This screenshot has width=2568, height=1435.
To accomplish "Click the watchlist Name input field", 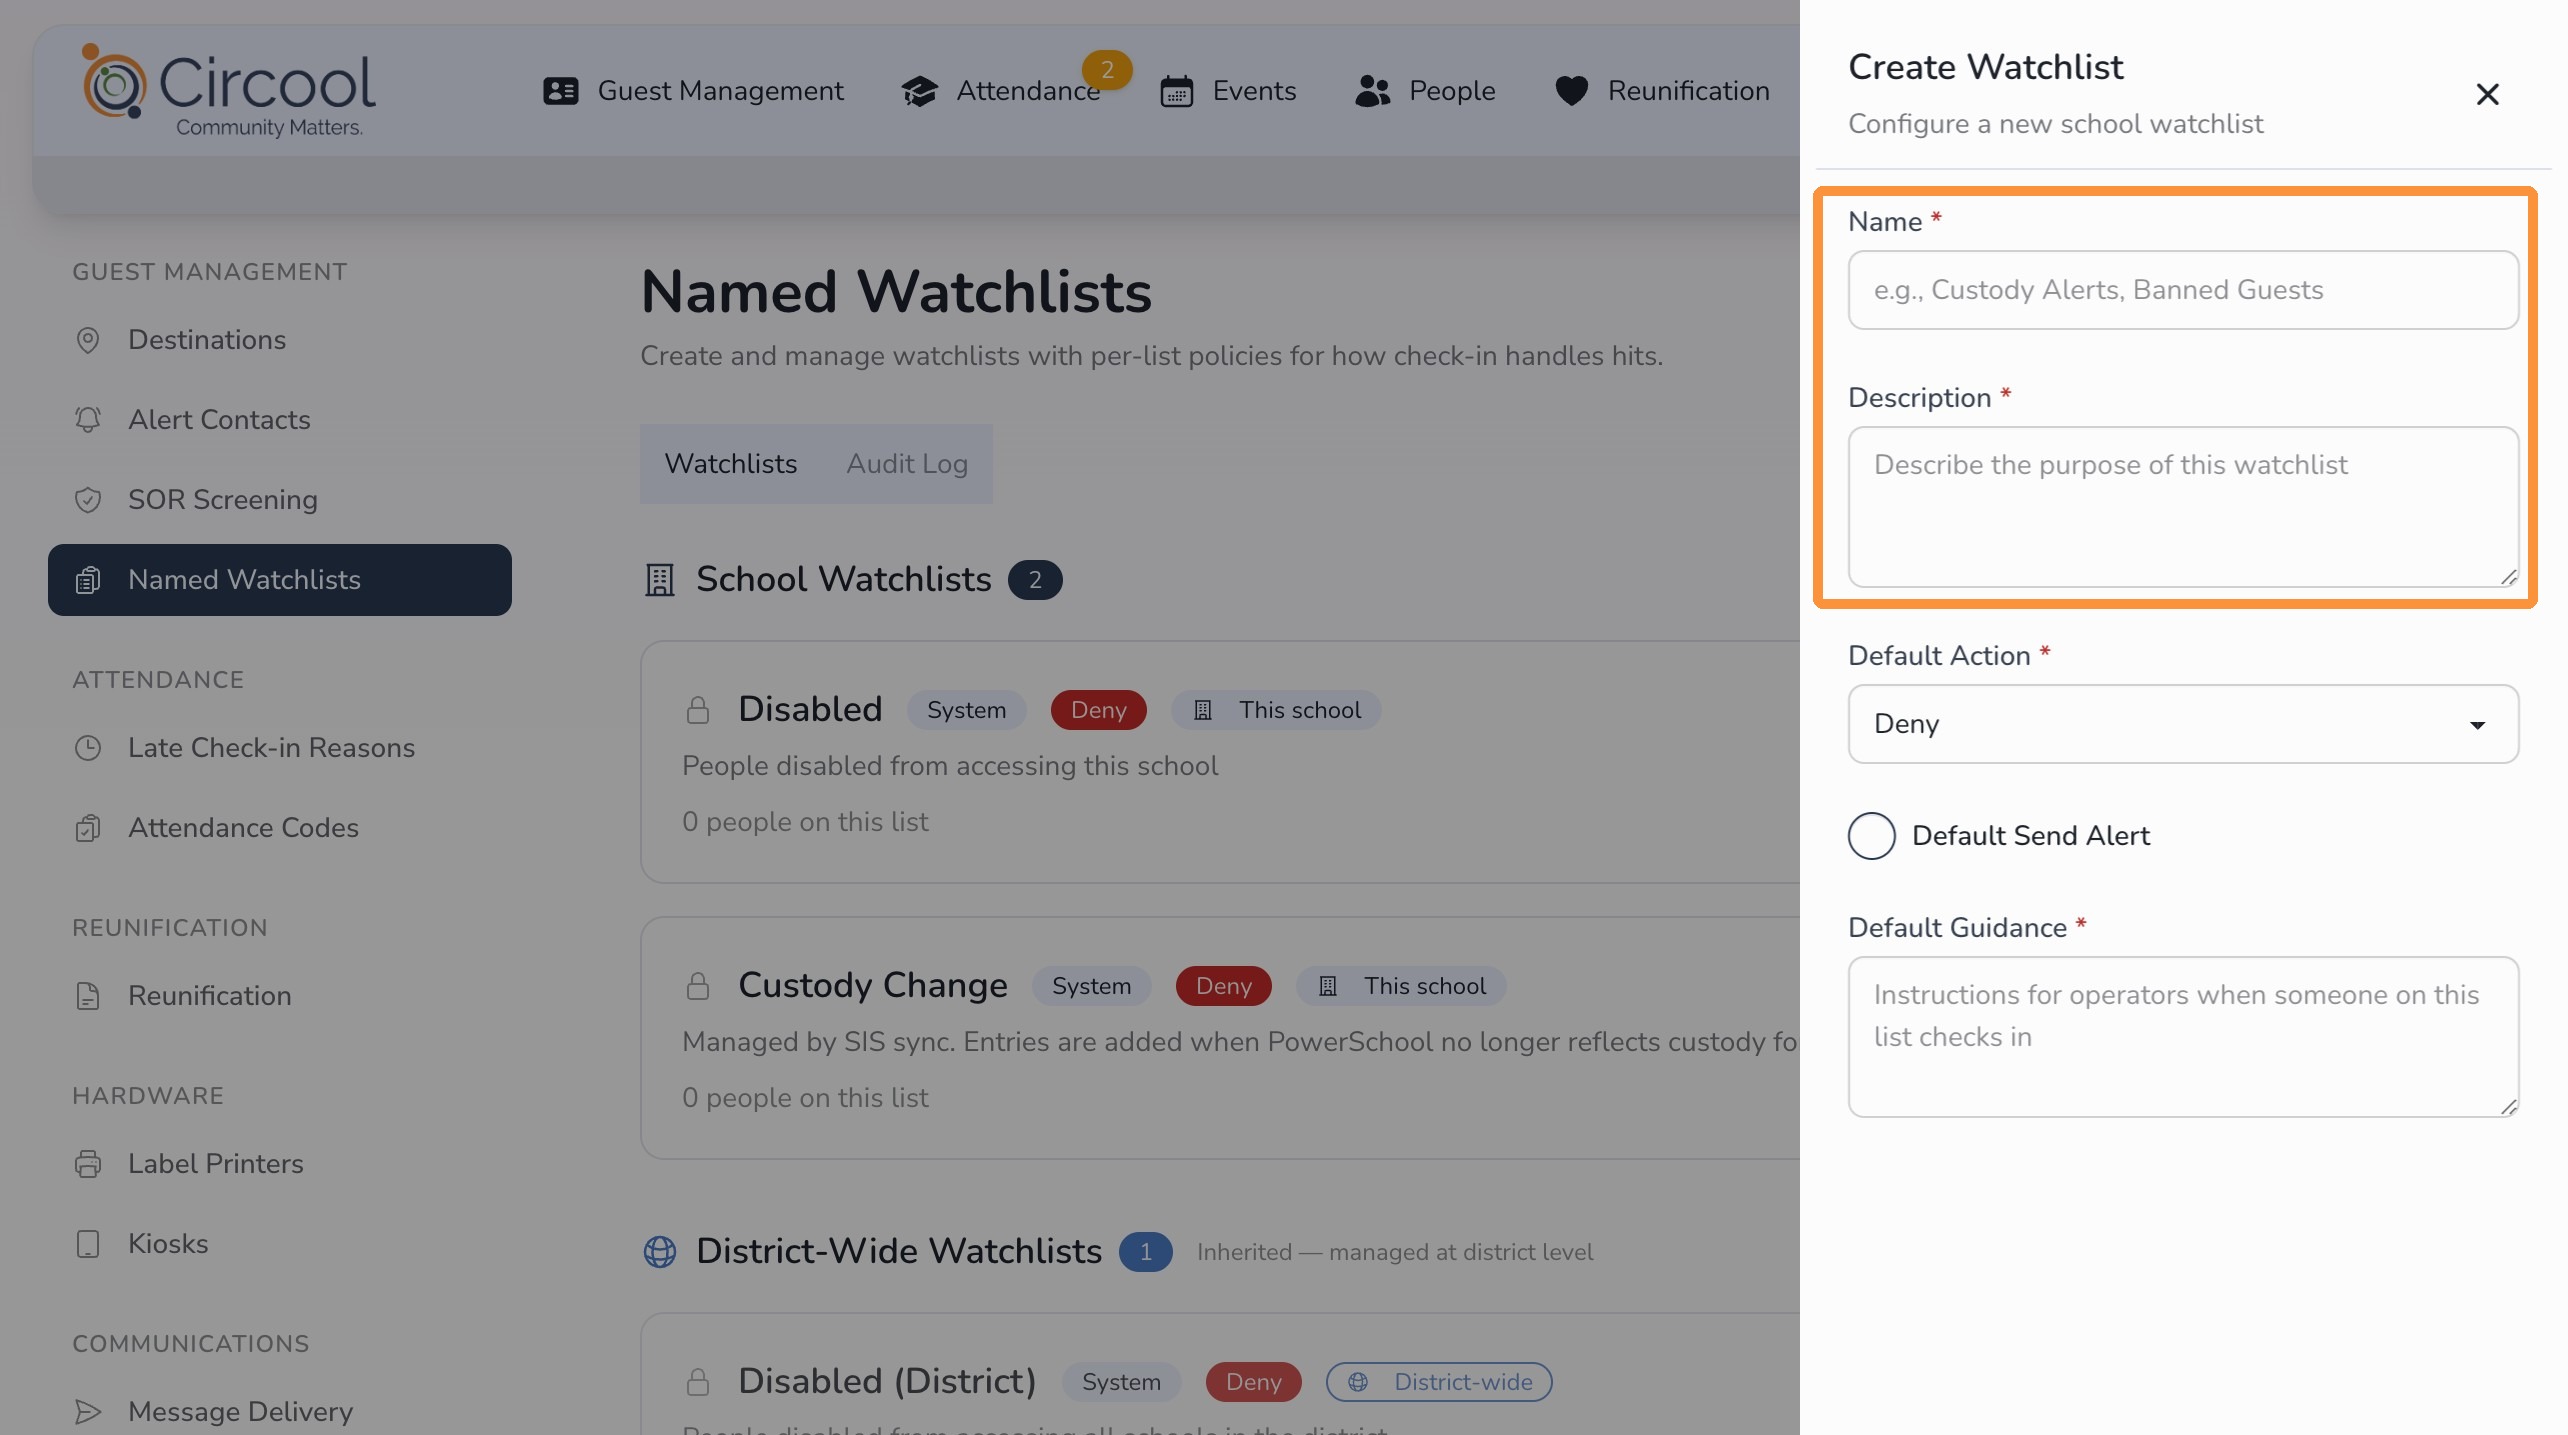I will point(2183,290).
